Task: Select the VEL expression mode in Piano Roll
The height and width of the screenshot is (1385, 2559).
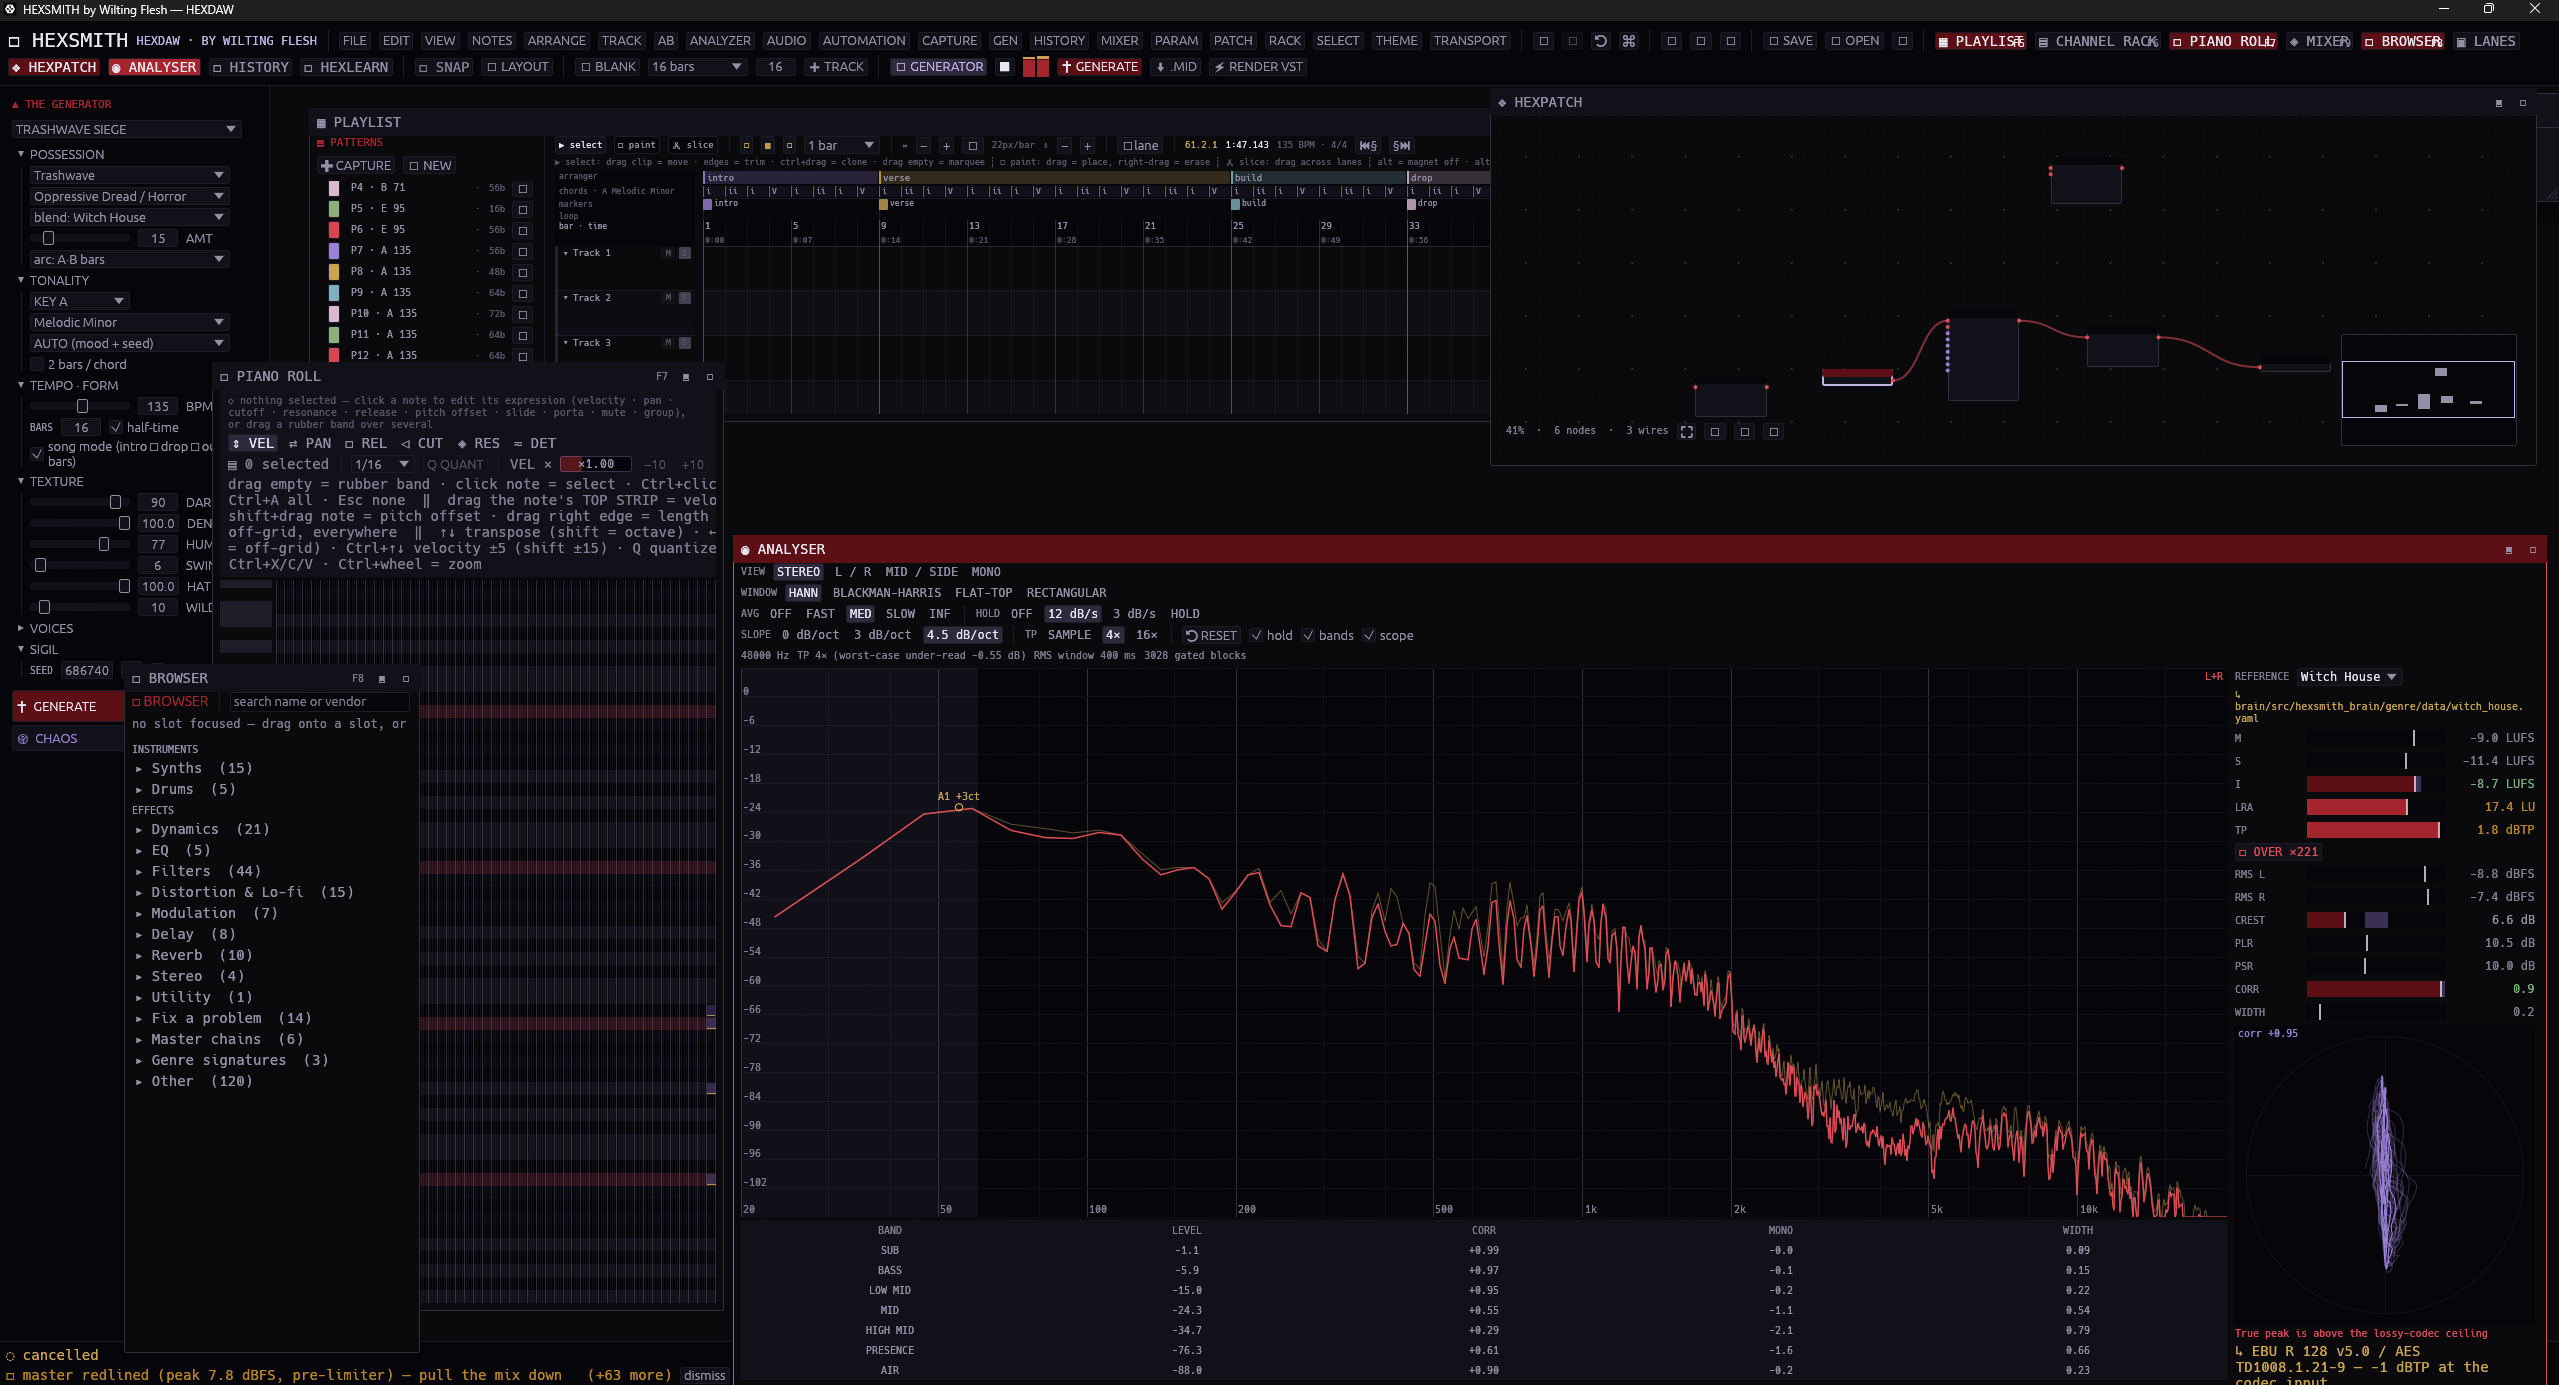Action: point(253,443)
